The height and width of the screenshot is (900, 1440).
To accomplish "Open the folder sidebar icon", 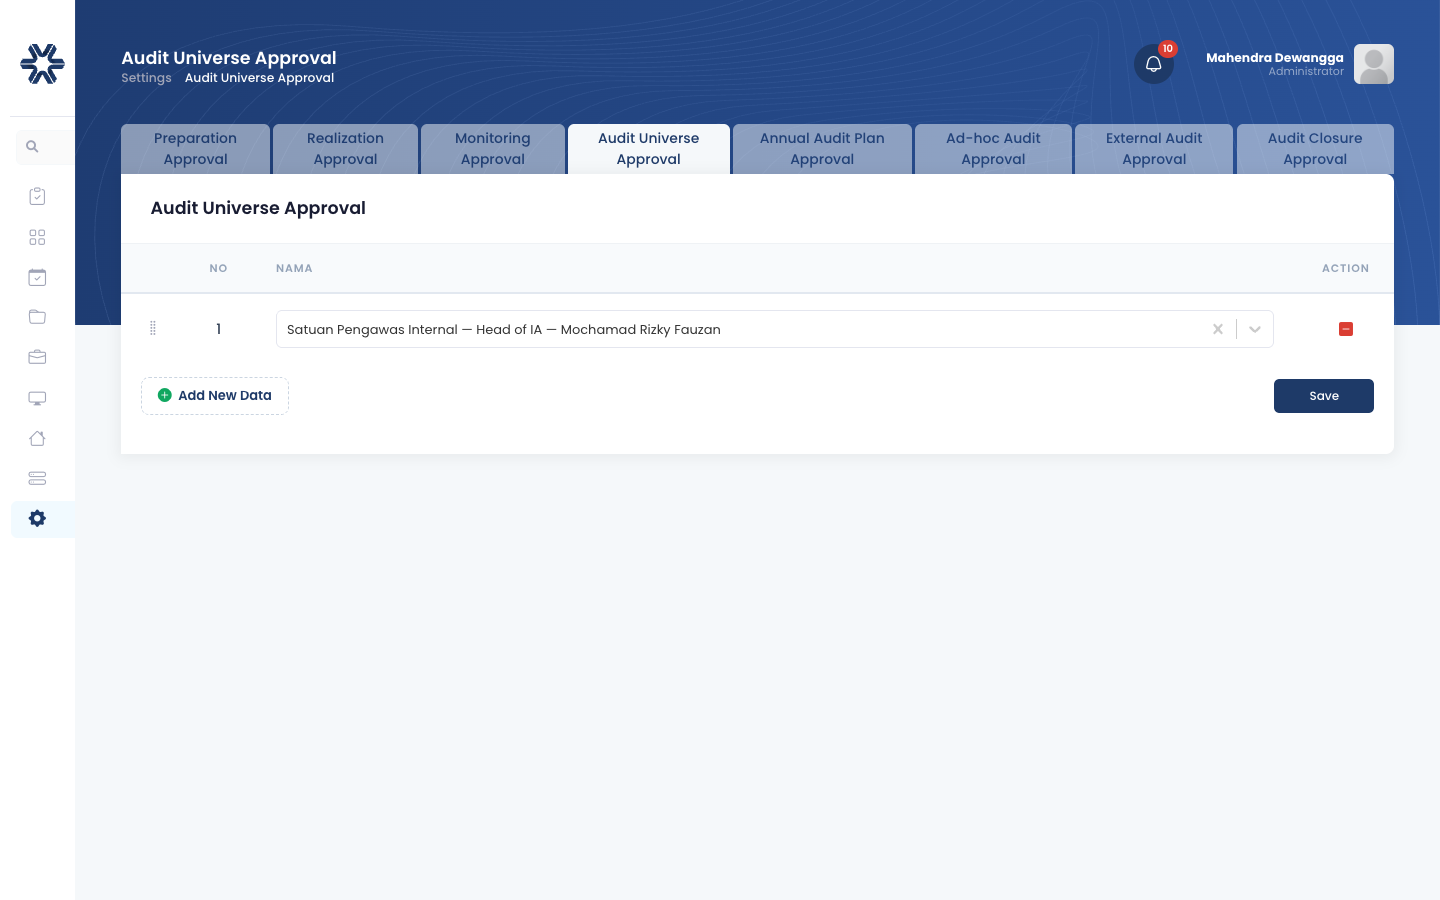I will tap(37, 317).
